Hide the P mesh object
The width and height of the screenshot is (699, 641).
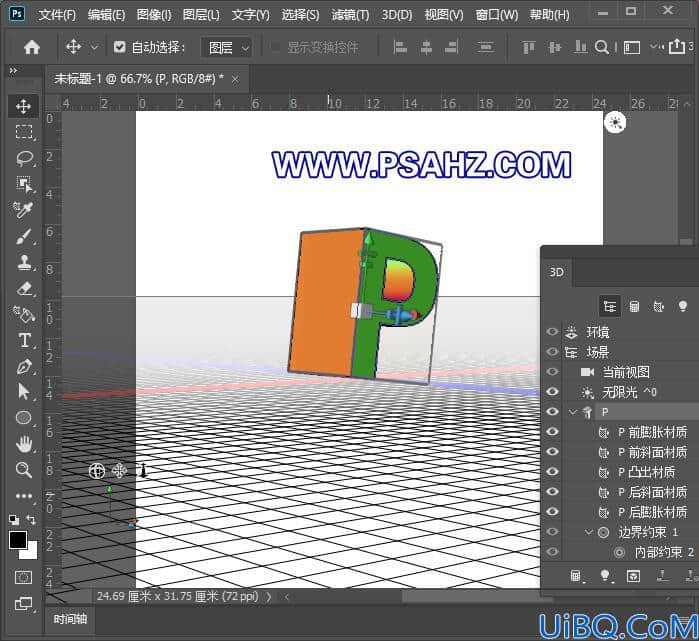[552, 411]
